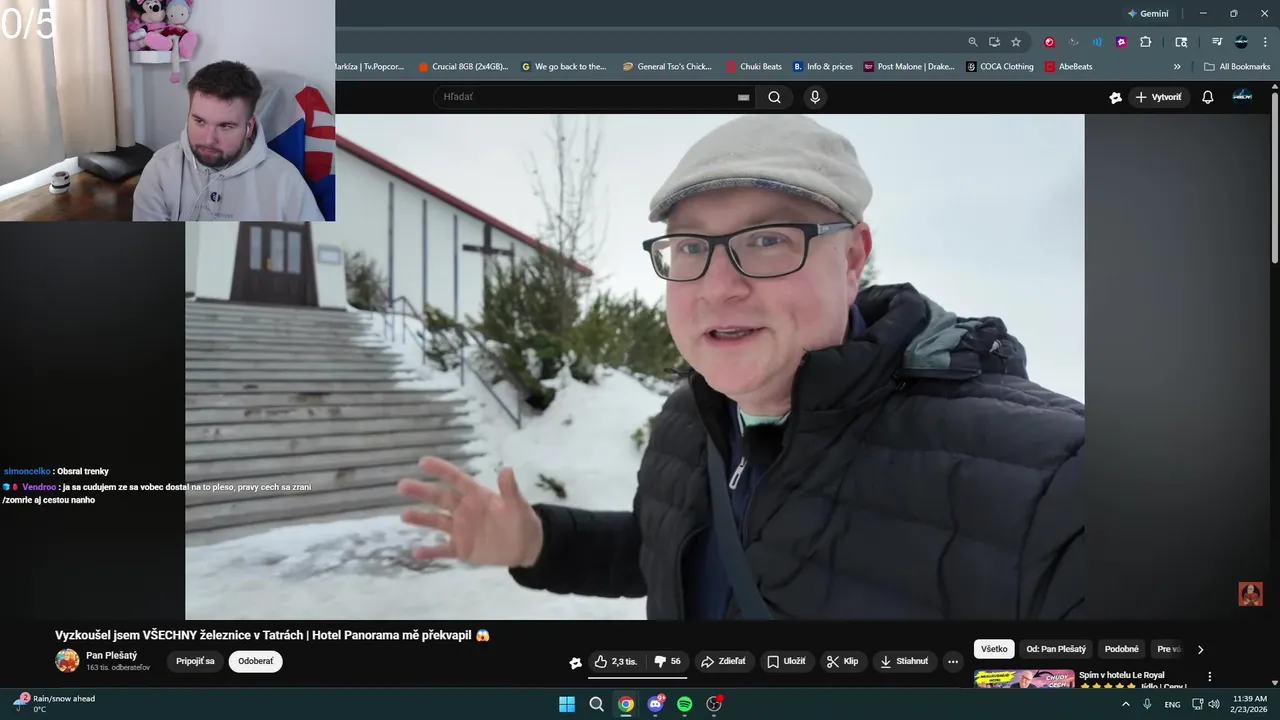Click the Odoberať subscribe button
The height and width of the screenshot is (720, 1280).
(256, 661)
